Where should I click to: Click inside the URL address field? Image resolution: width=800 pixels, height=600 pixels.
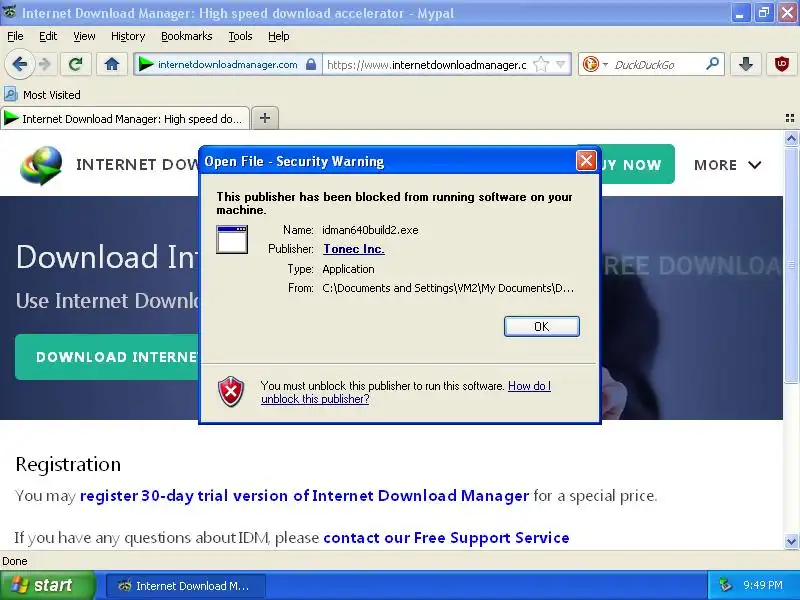click(x=427, y=65)
